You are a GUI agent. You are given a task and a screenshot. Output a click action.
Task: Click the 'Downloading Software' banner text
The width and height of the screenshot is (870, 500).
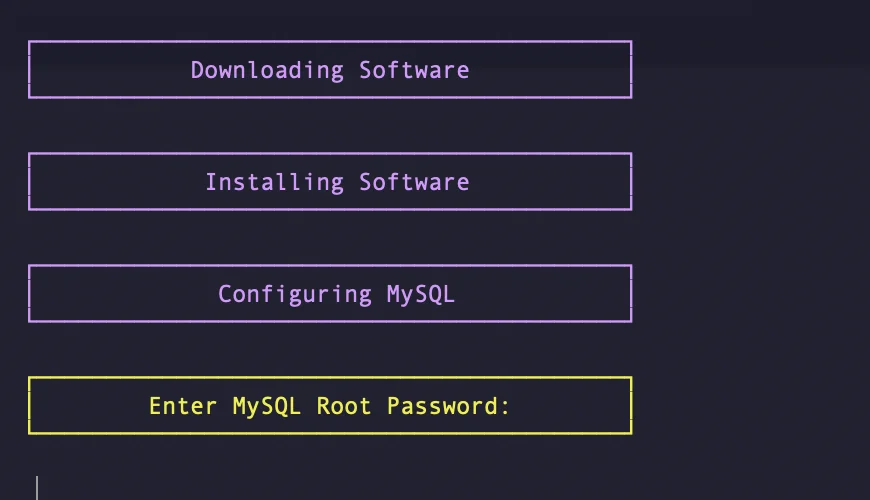pos(330,70)
